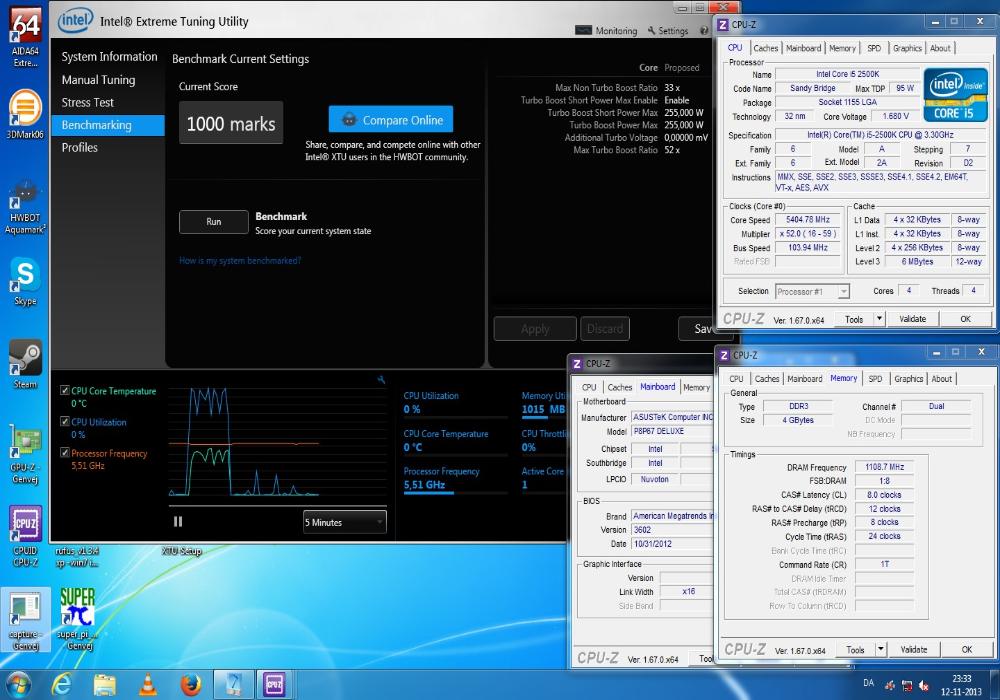This screenshot has height=700, width=1000.
Task: Switch to Caches tab in CPU-Z CPU window
Action: coord(765,48)
